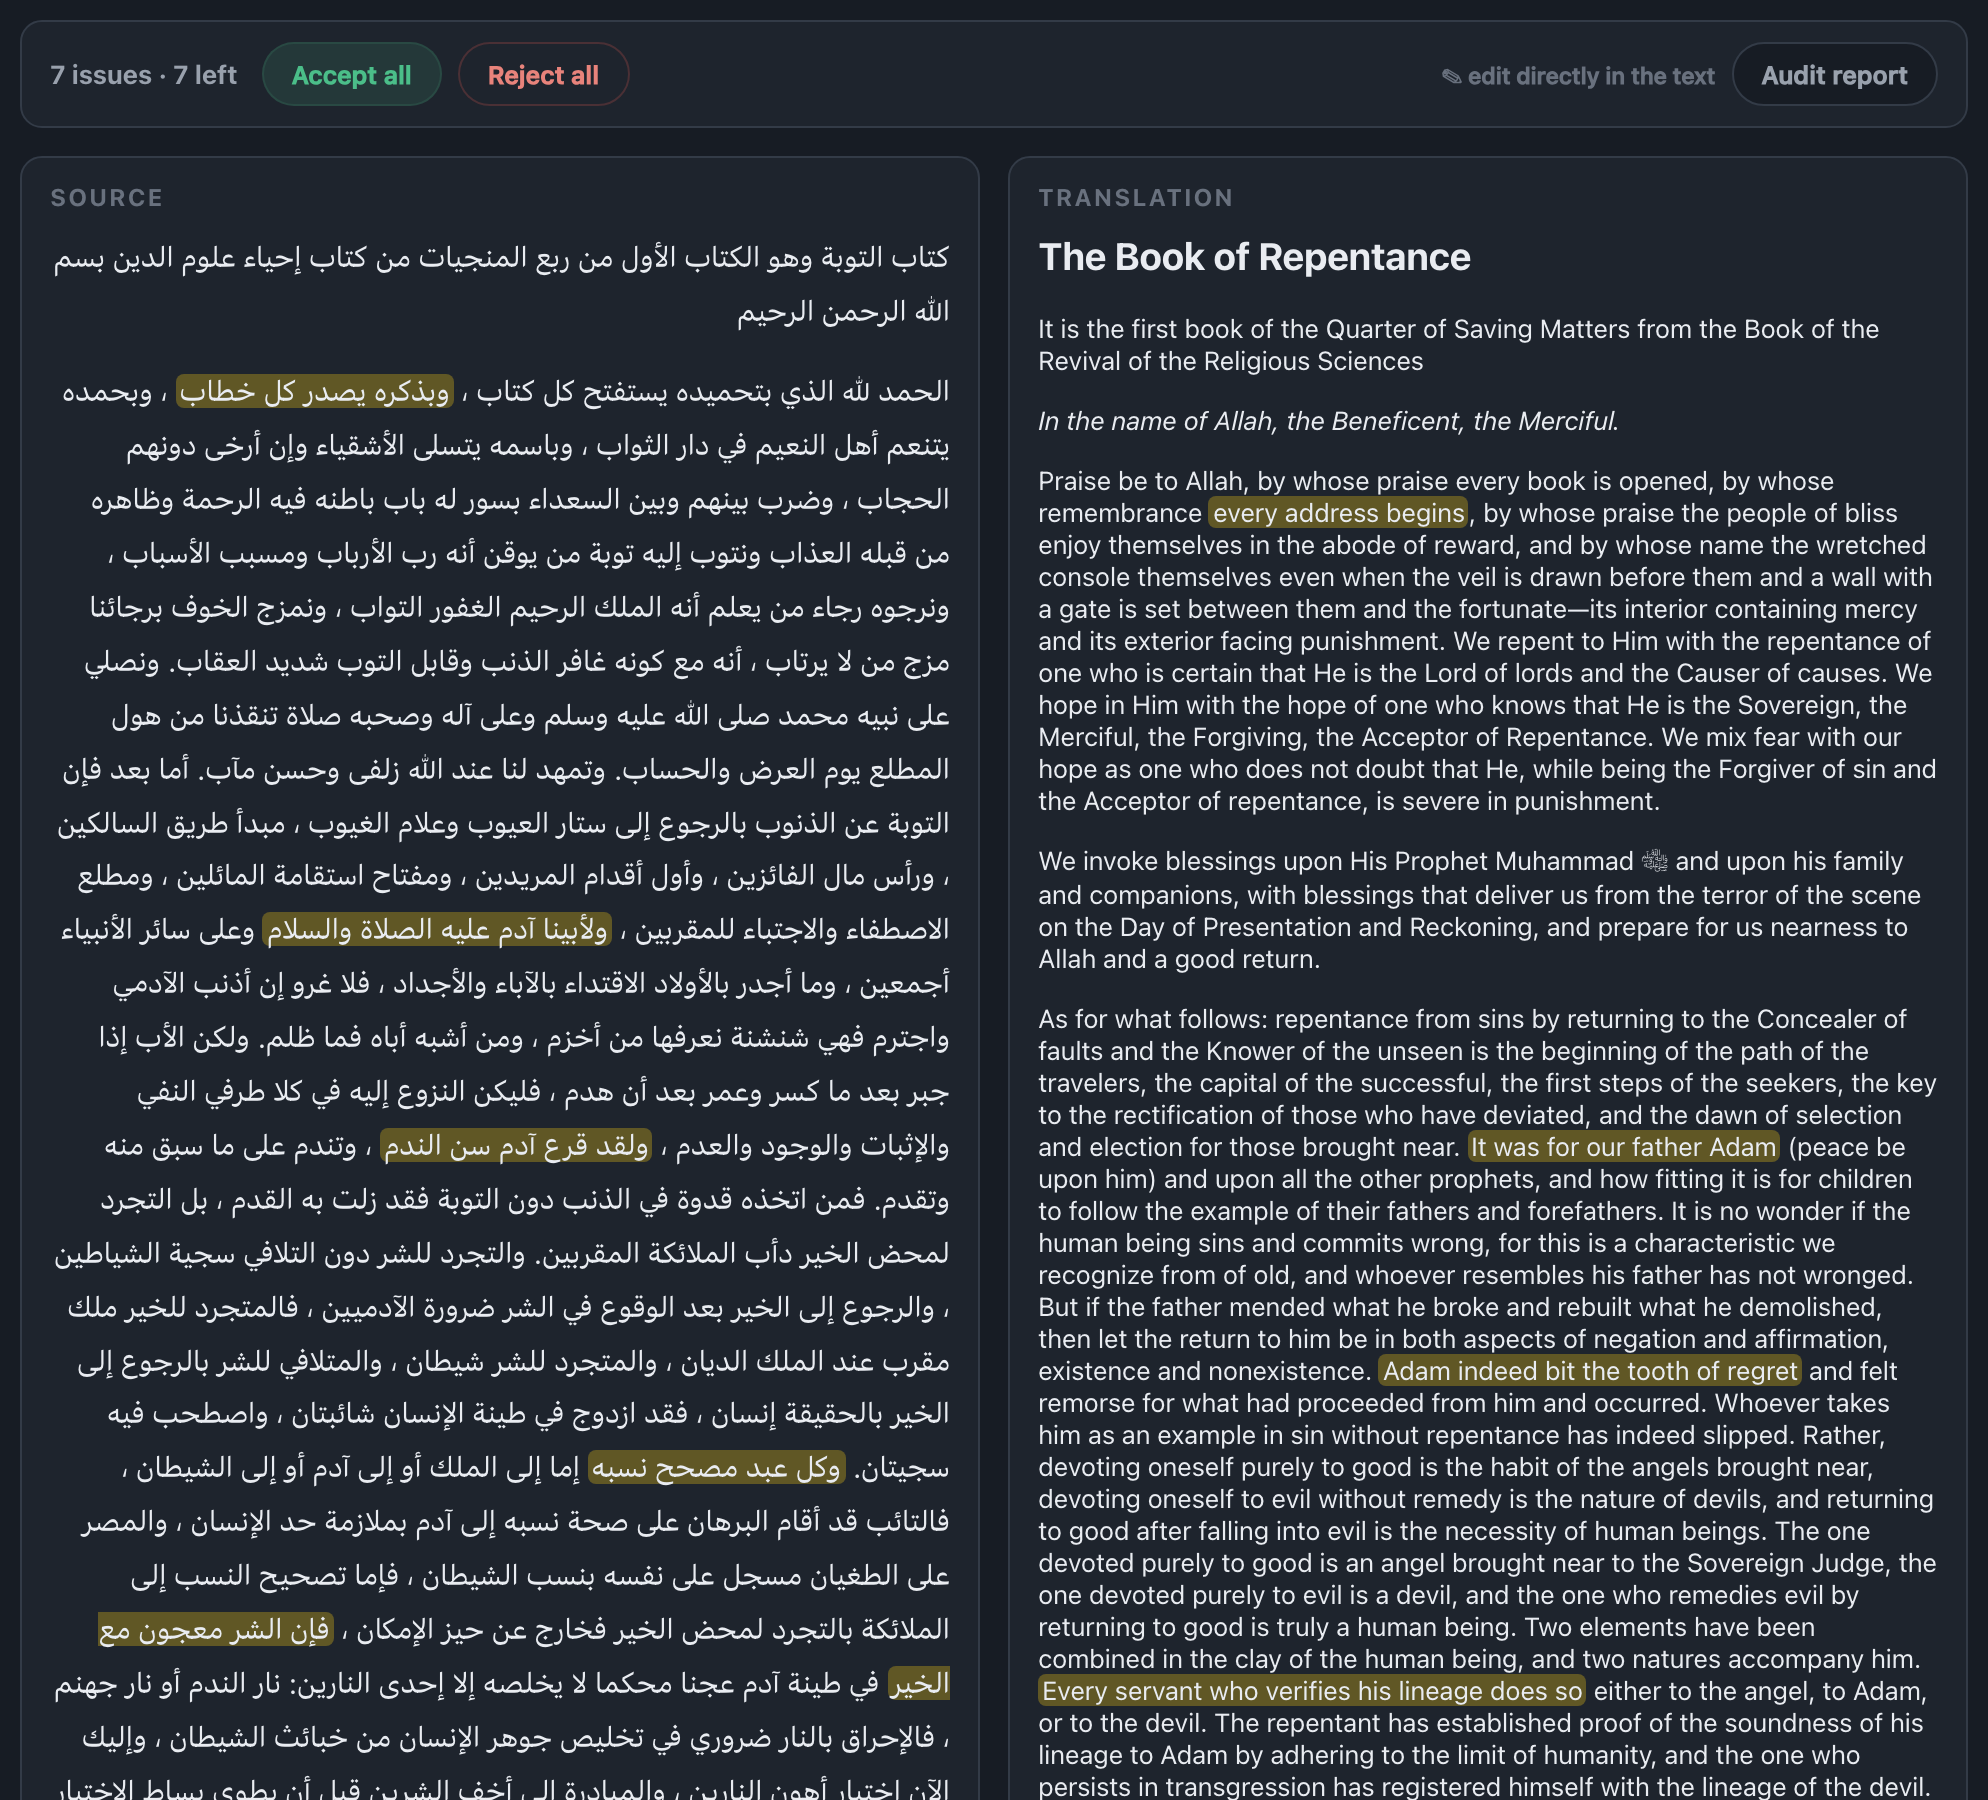Click the italic 'In the name of Allah' line
Image resolution: width=1988 pixels, height=1800 pixels.
[x=1328, y=421]
